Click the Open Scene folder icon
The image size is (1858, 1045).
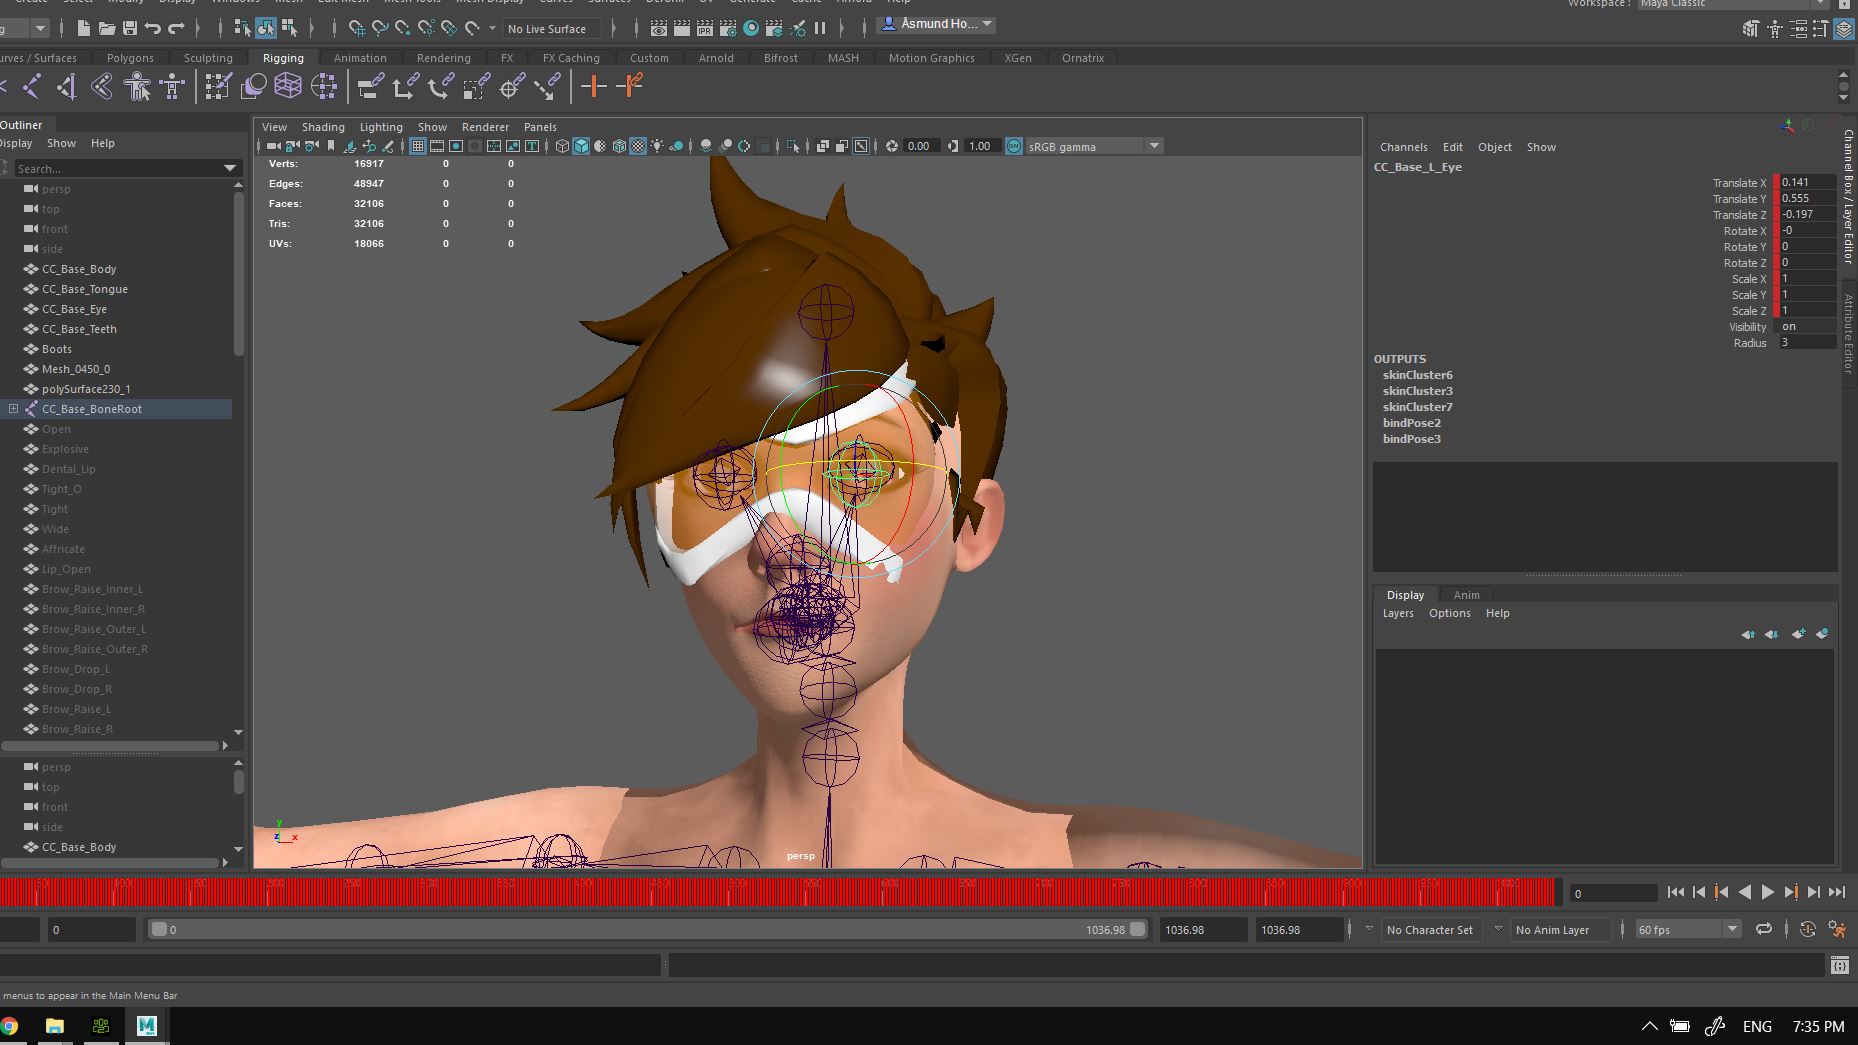tap(107, 28)
